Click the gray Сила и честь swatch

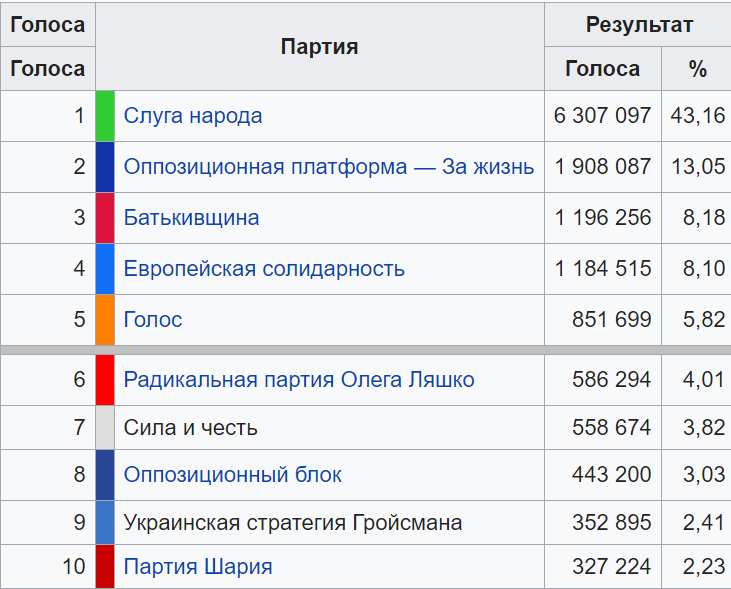[x=105, y=428]
